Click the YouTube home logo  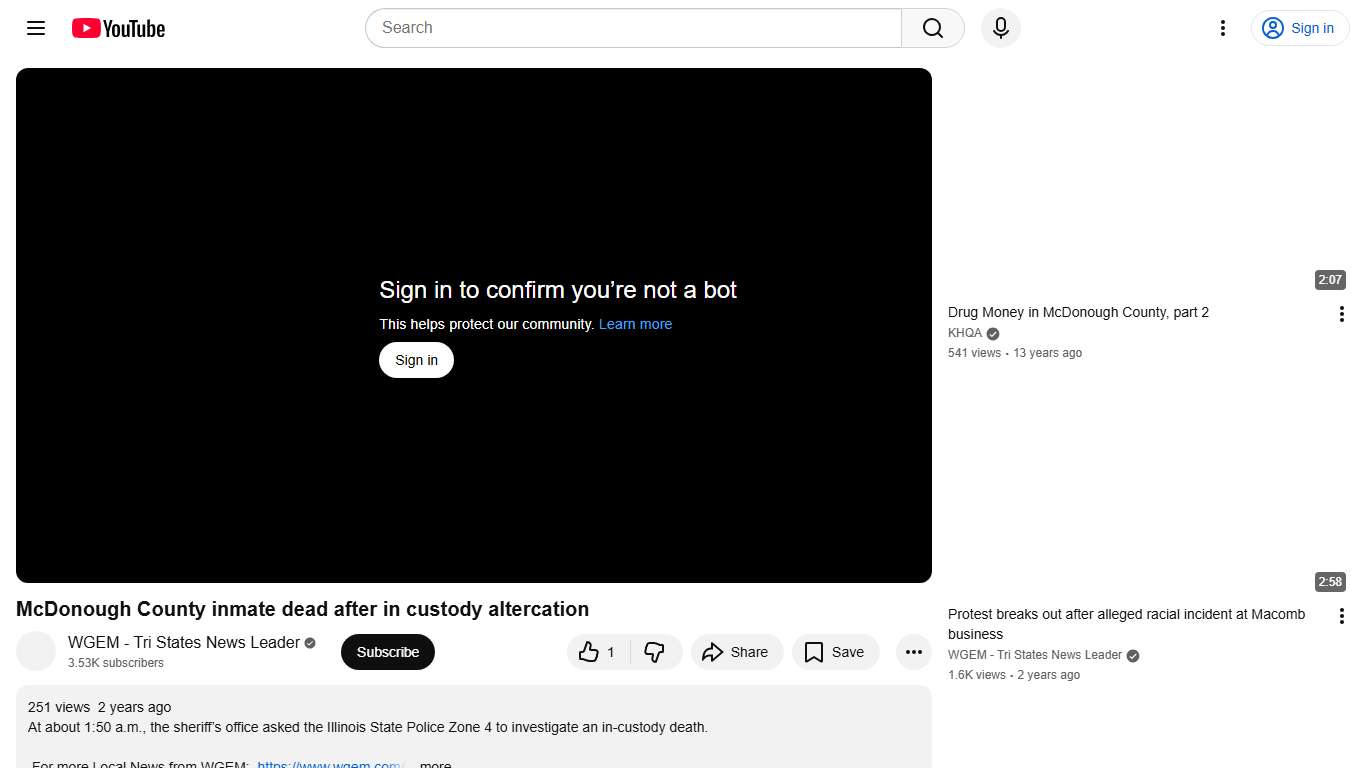click(118, 28)
